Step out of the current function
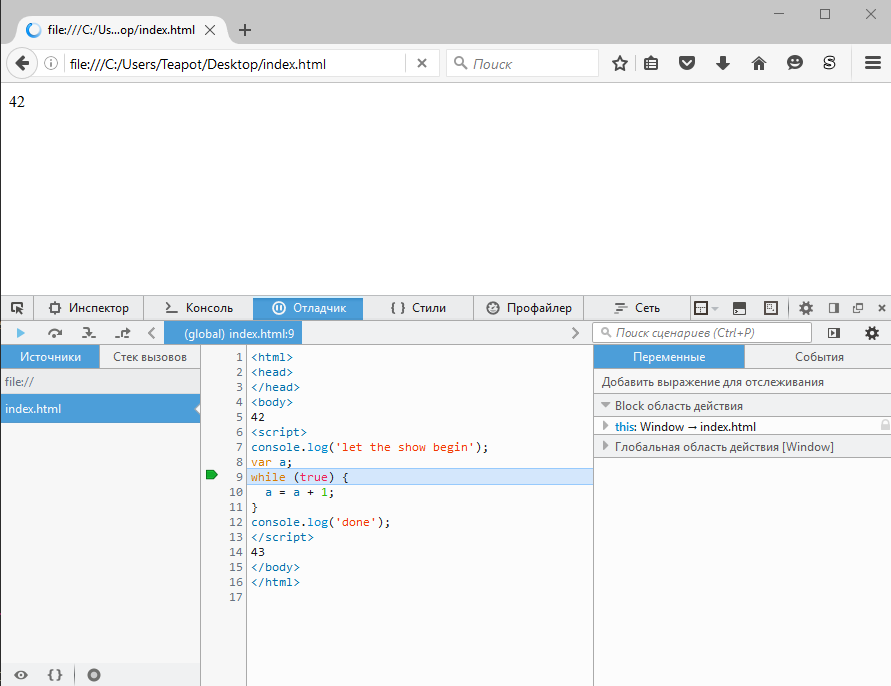891x686 pixels. coord(122,333)
